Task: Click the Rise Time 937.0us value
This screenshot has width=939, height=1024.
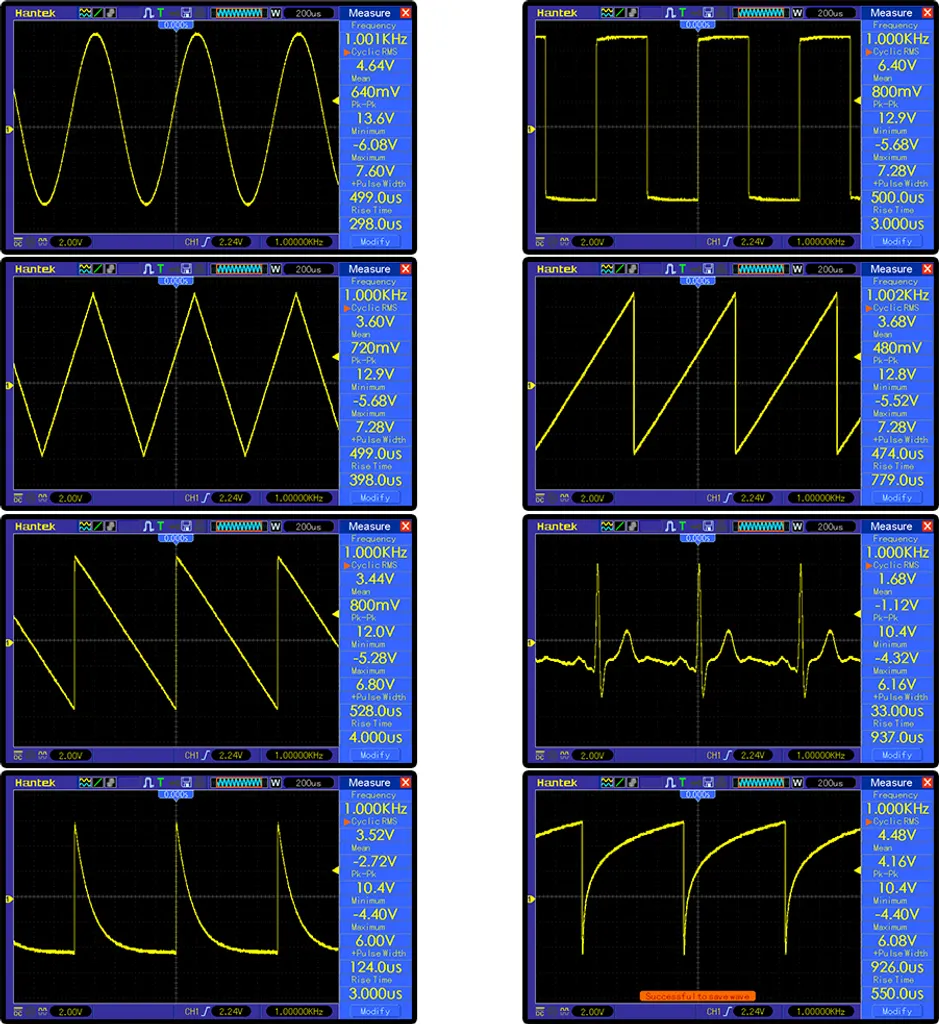Action: pos(897,737)
